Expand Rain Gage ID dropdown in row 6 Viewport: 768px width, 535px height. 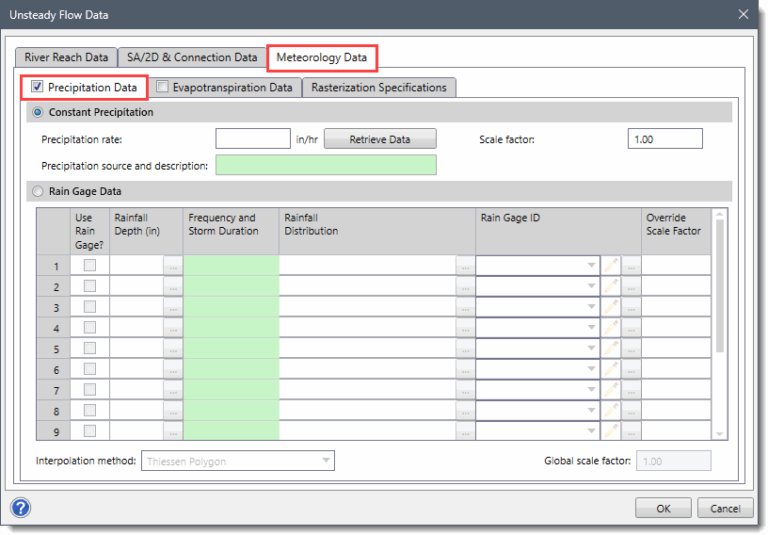tap(591, 369)
